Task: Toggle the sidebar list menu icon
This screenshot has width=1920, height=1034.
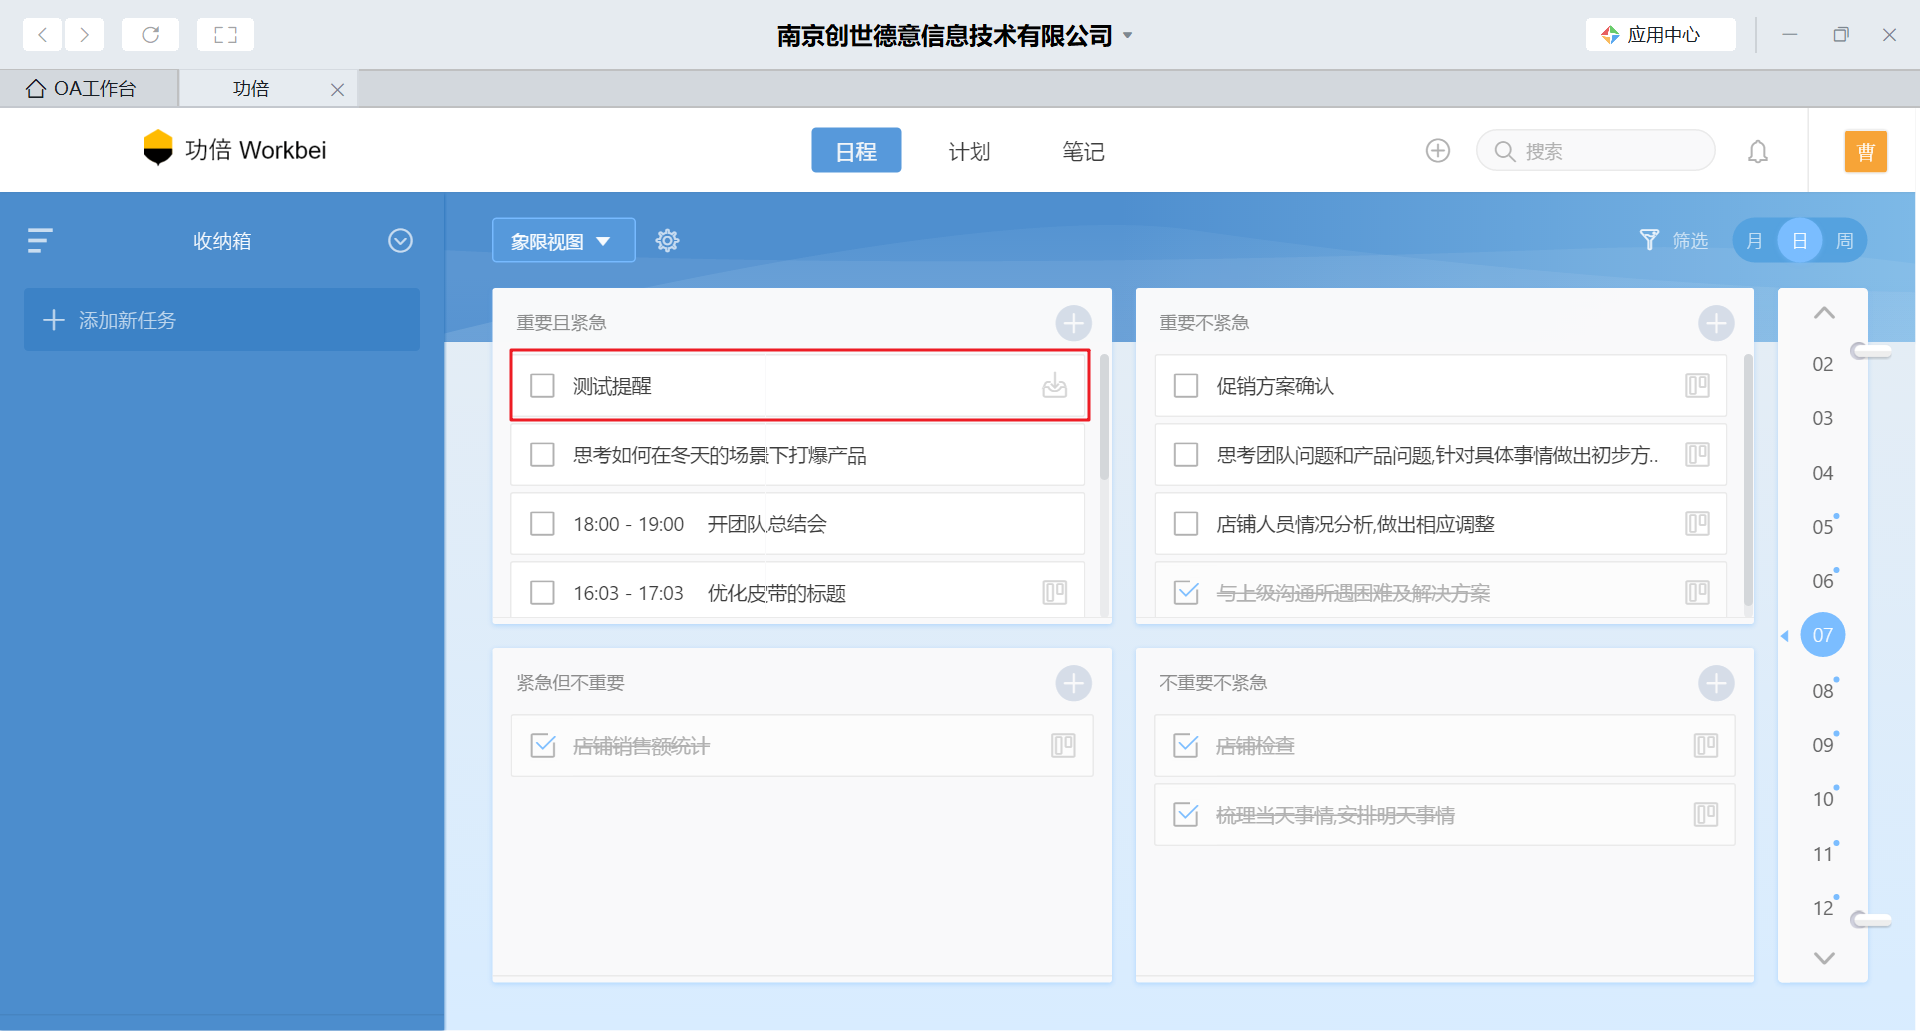Action: (x=40, y=240)
